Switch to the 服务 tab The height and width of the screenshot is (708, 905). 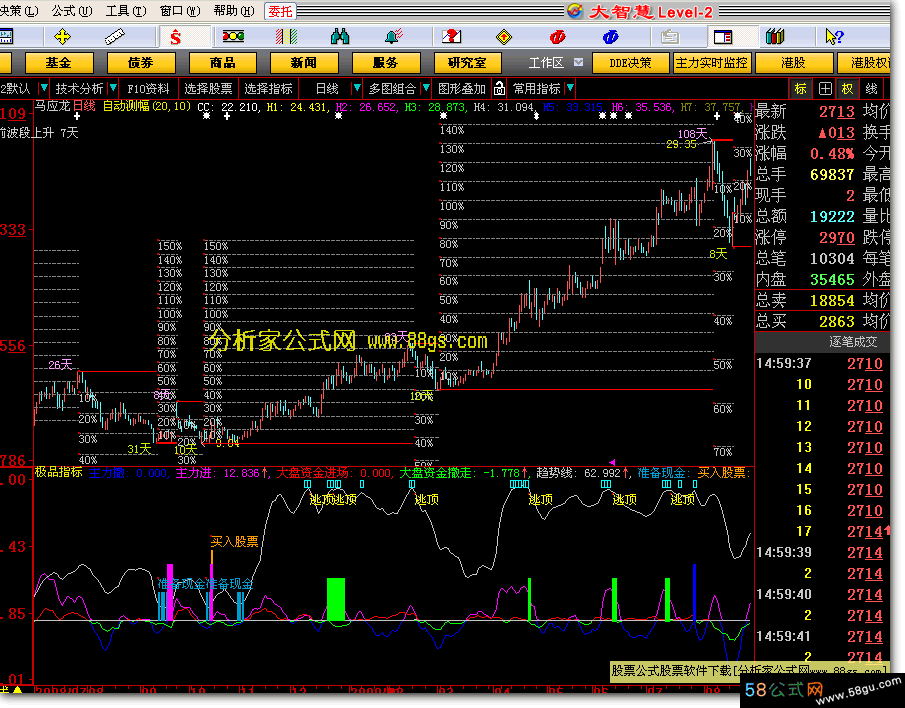point(386,62)
